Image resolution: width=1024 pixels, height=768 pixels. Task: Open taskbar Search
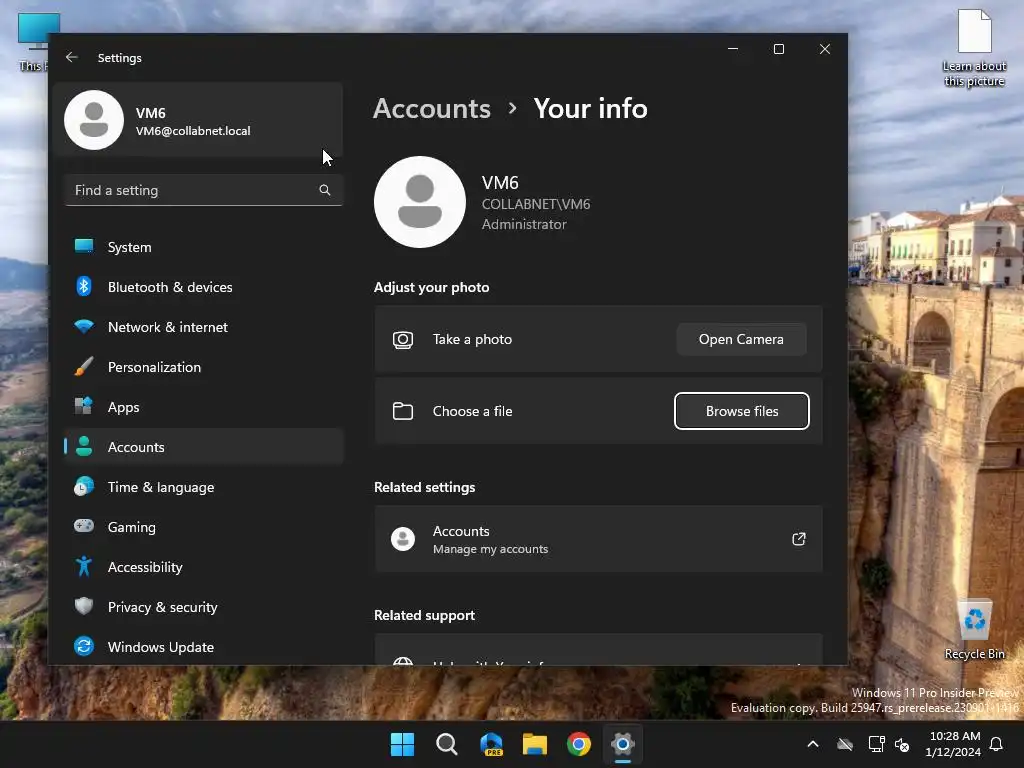tap(447, 744)
